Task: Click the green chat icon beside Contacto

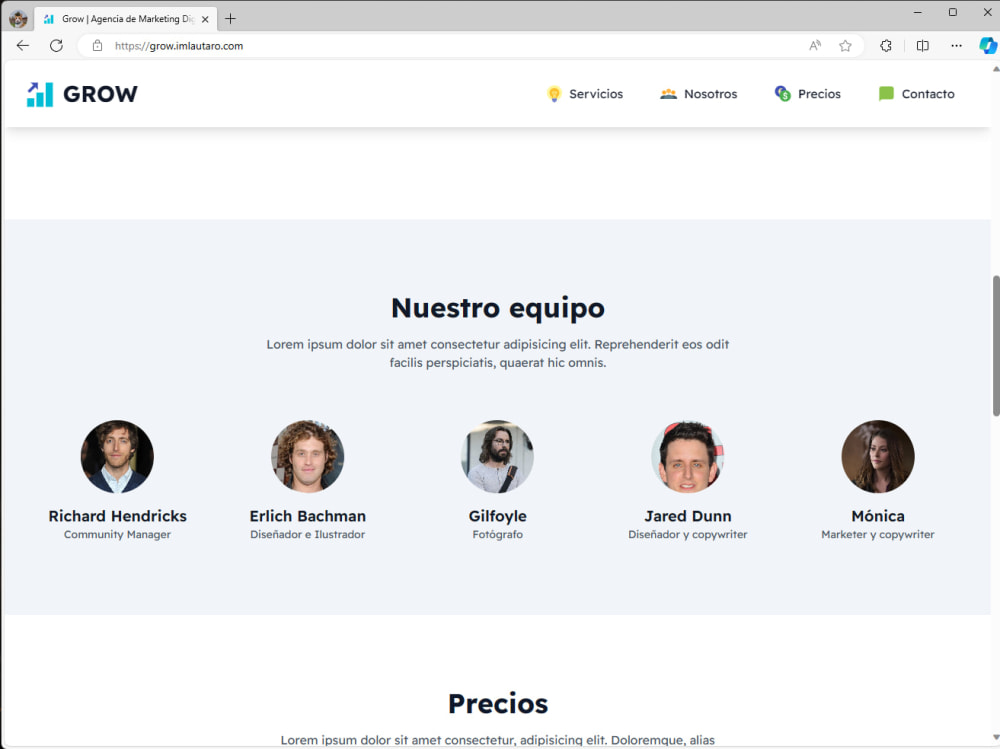Action: click(x=886, y=94)
